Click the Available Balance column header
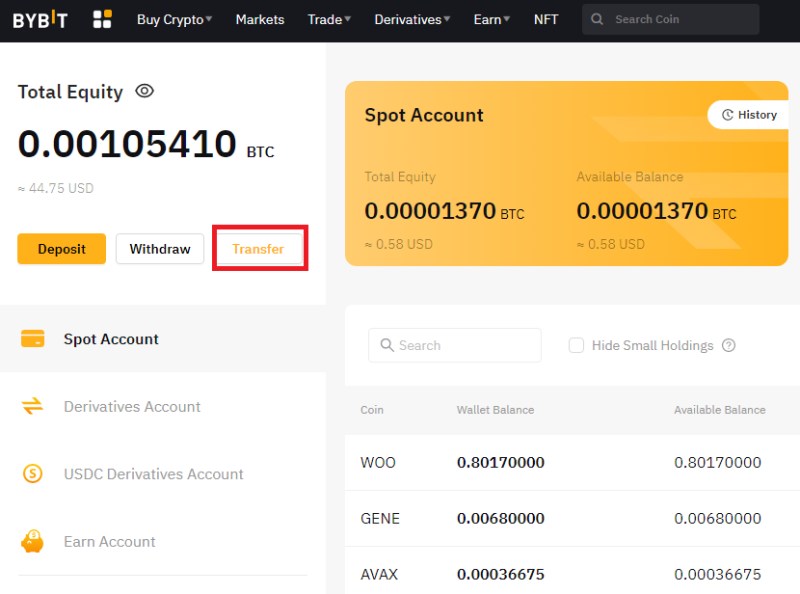Viewport: 800px width, 594px height. tap(720, 410)
